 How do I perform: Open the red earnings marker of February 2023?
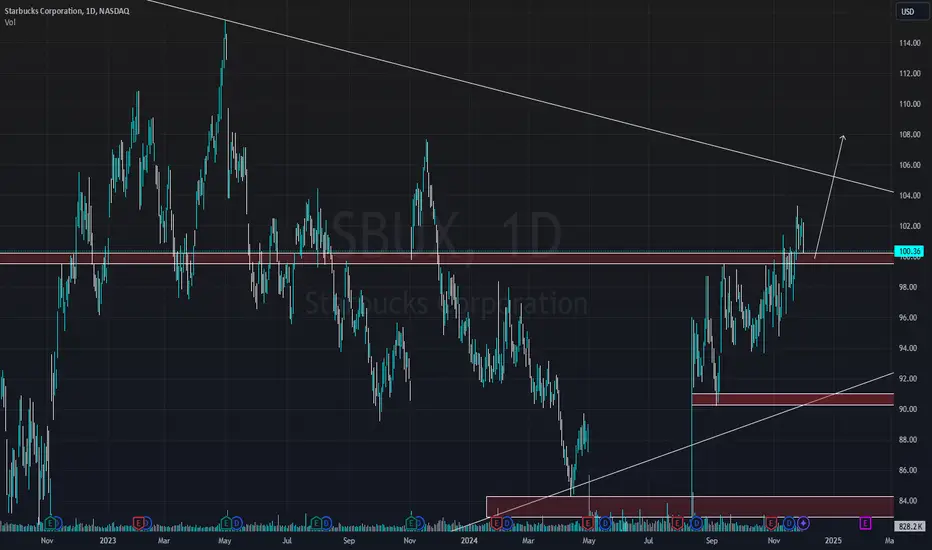coord(138,523)
